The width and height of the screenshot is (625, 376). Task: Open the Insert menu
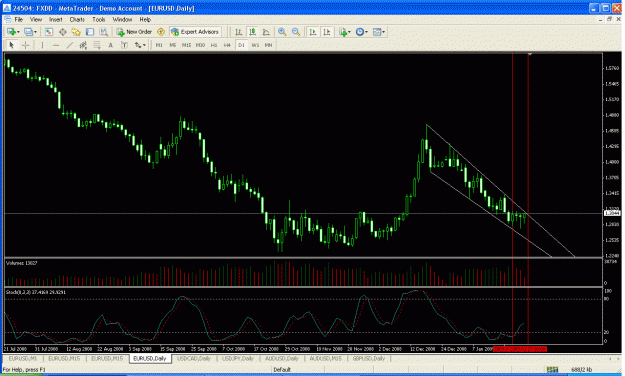(x=55, y=20)
